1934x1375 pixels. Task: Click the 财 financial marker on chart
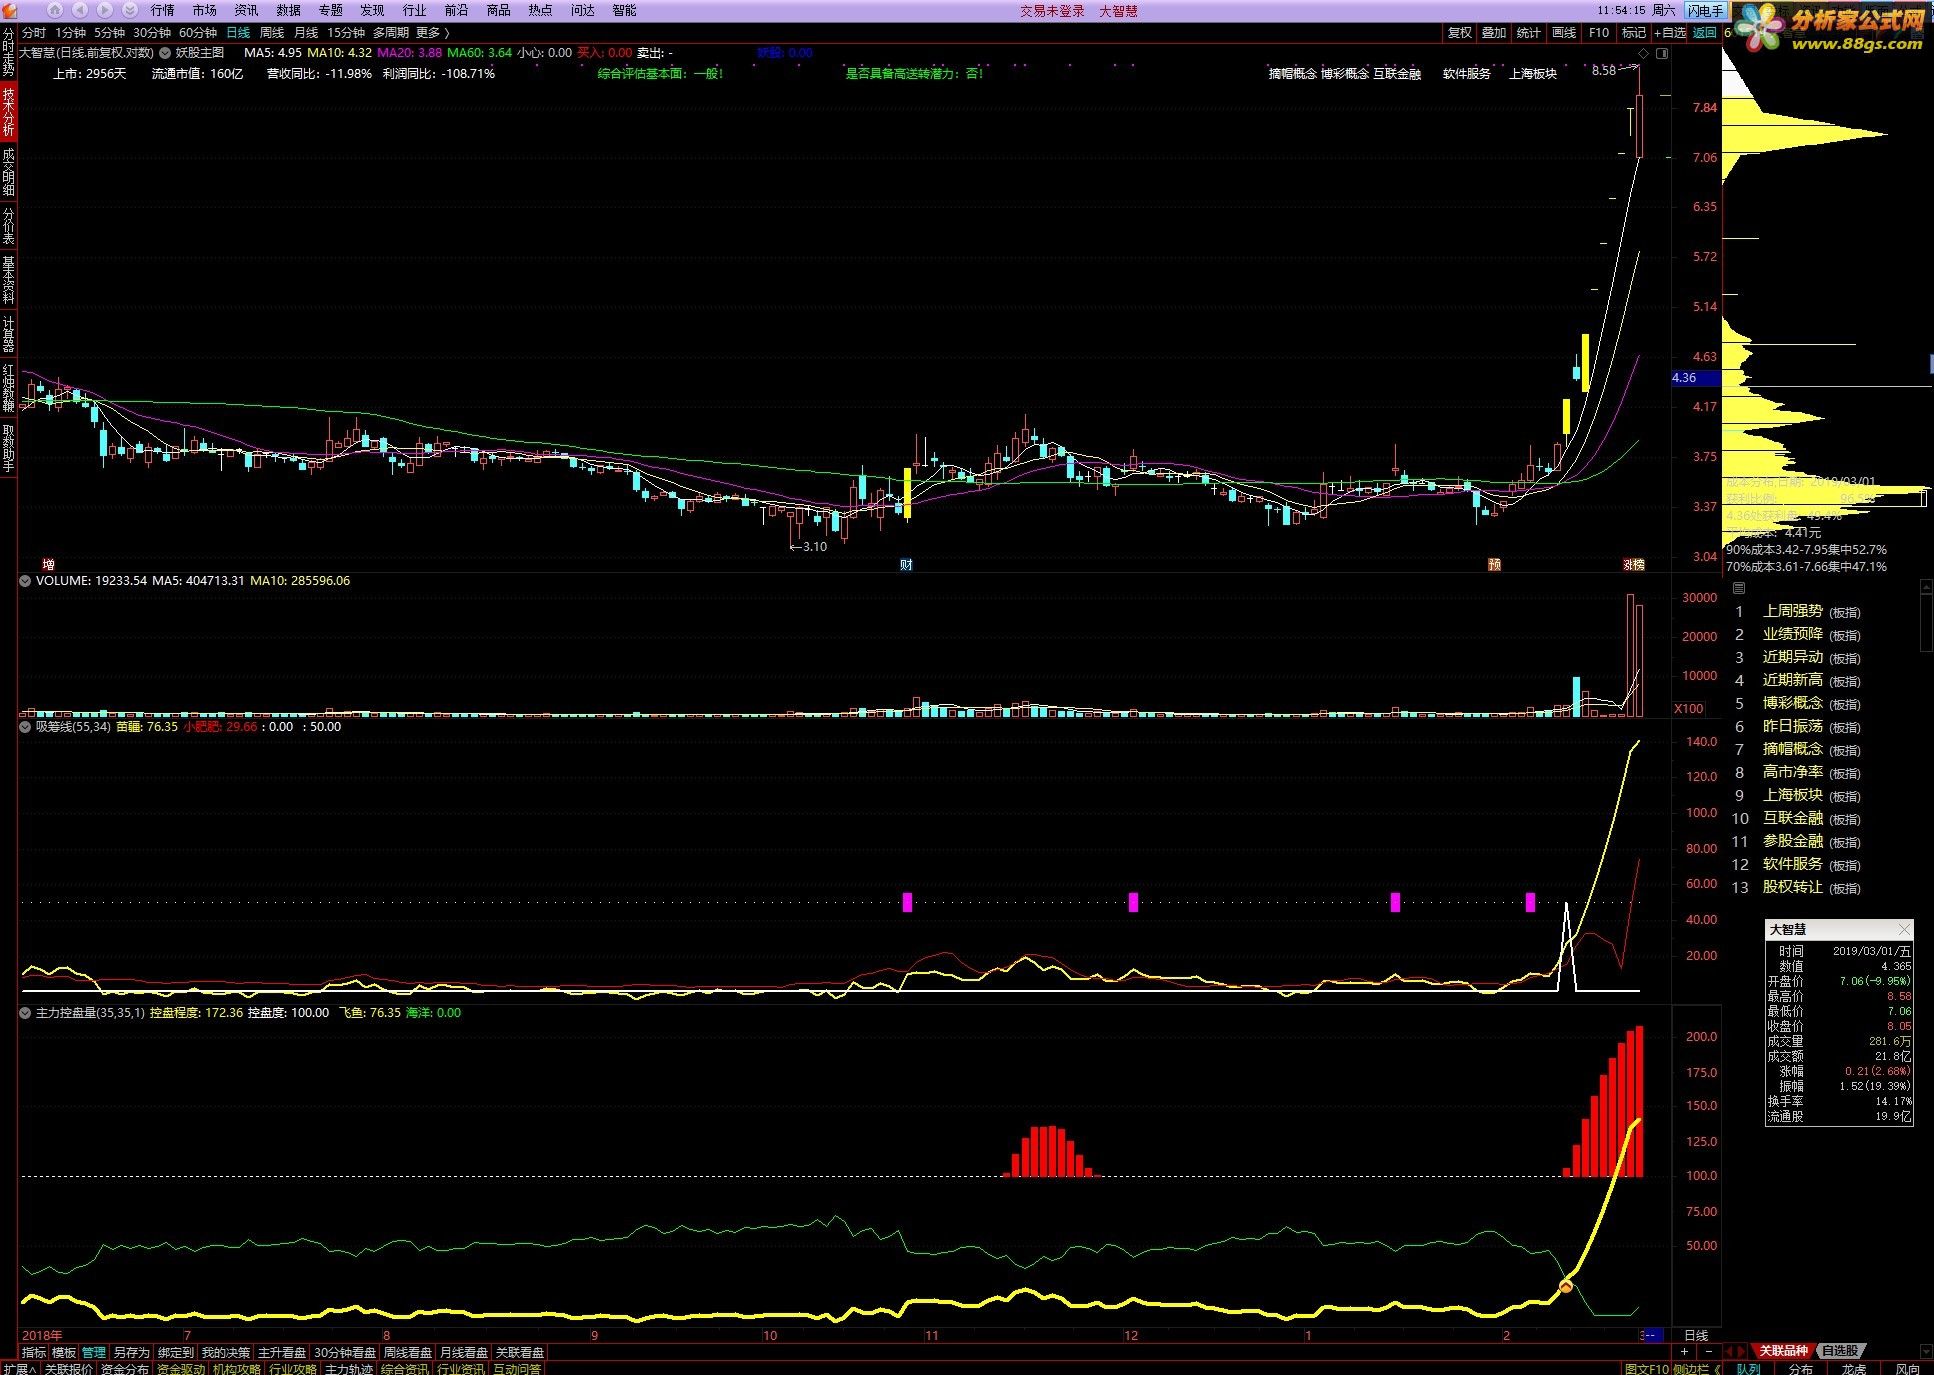click(x=906, y=565)
